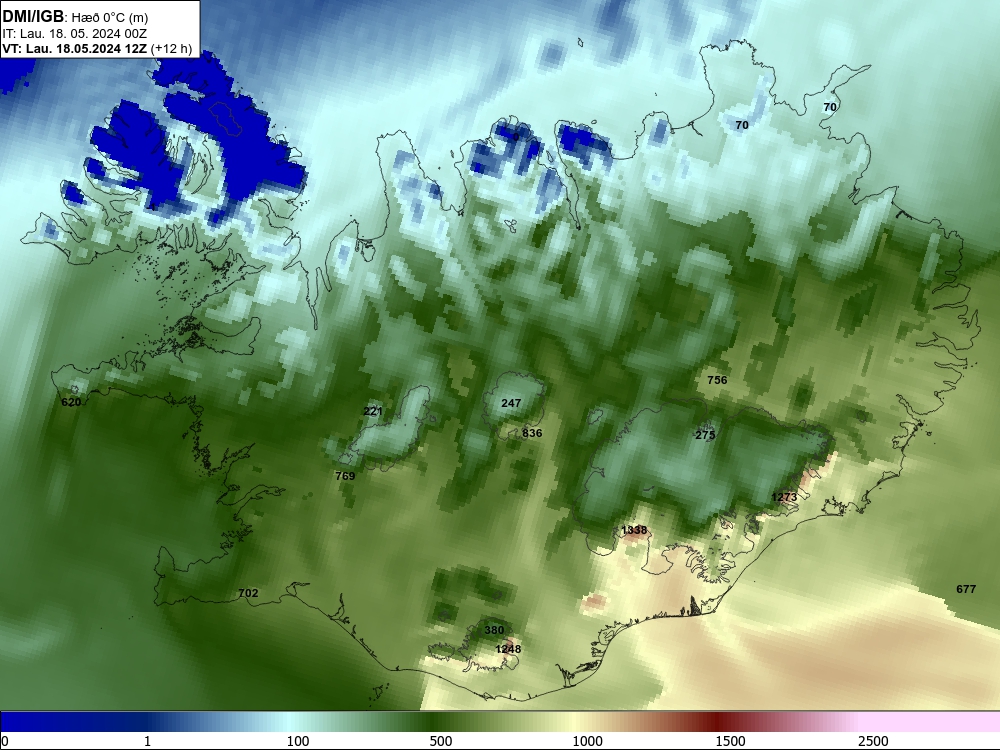This screenshot has width=1000, height=750.
Task: Click the valid time line "VT: Lau. 18.05.2024 12Z"
Action: [x=75, y=49]
